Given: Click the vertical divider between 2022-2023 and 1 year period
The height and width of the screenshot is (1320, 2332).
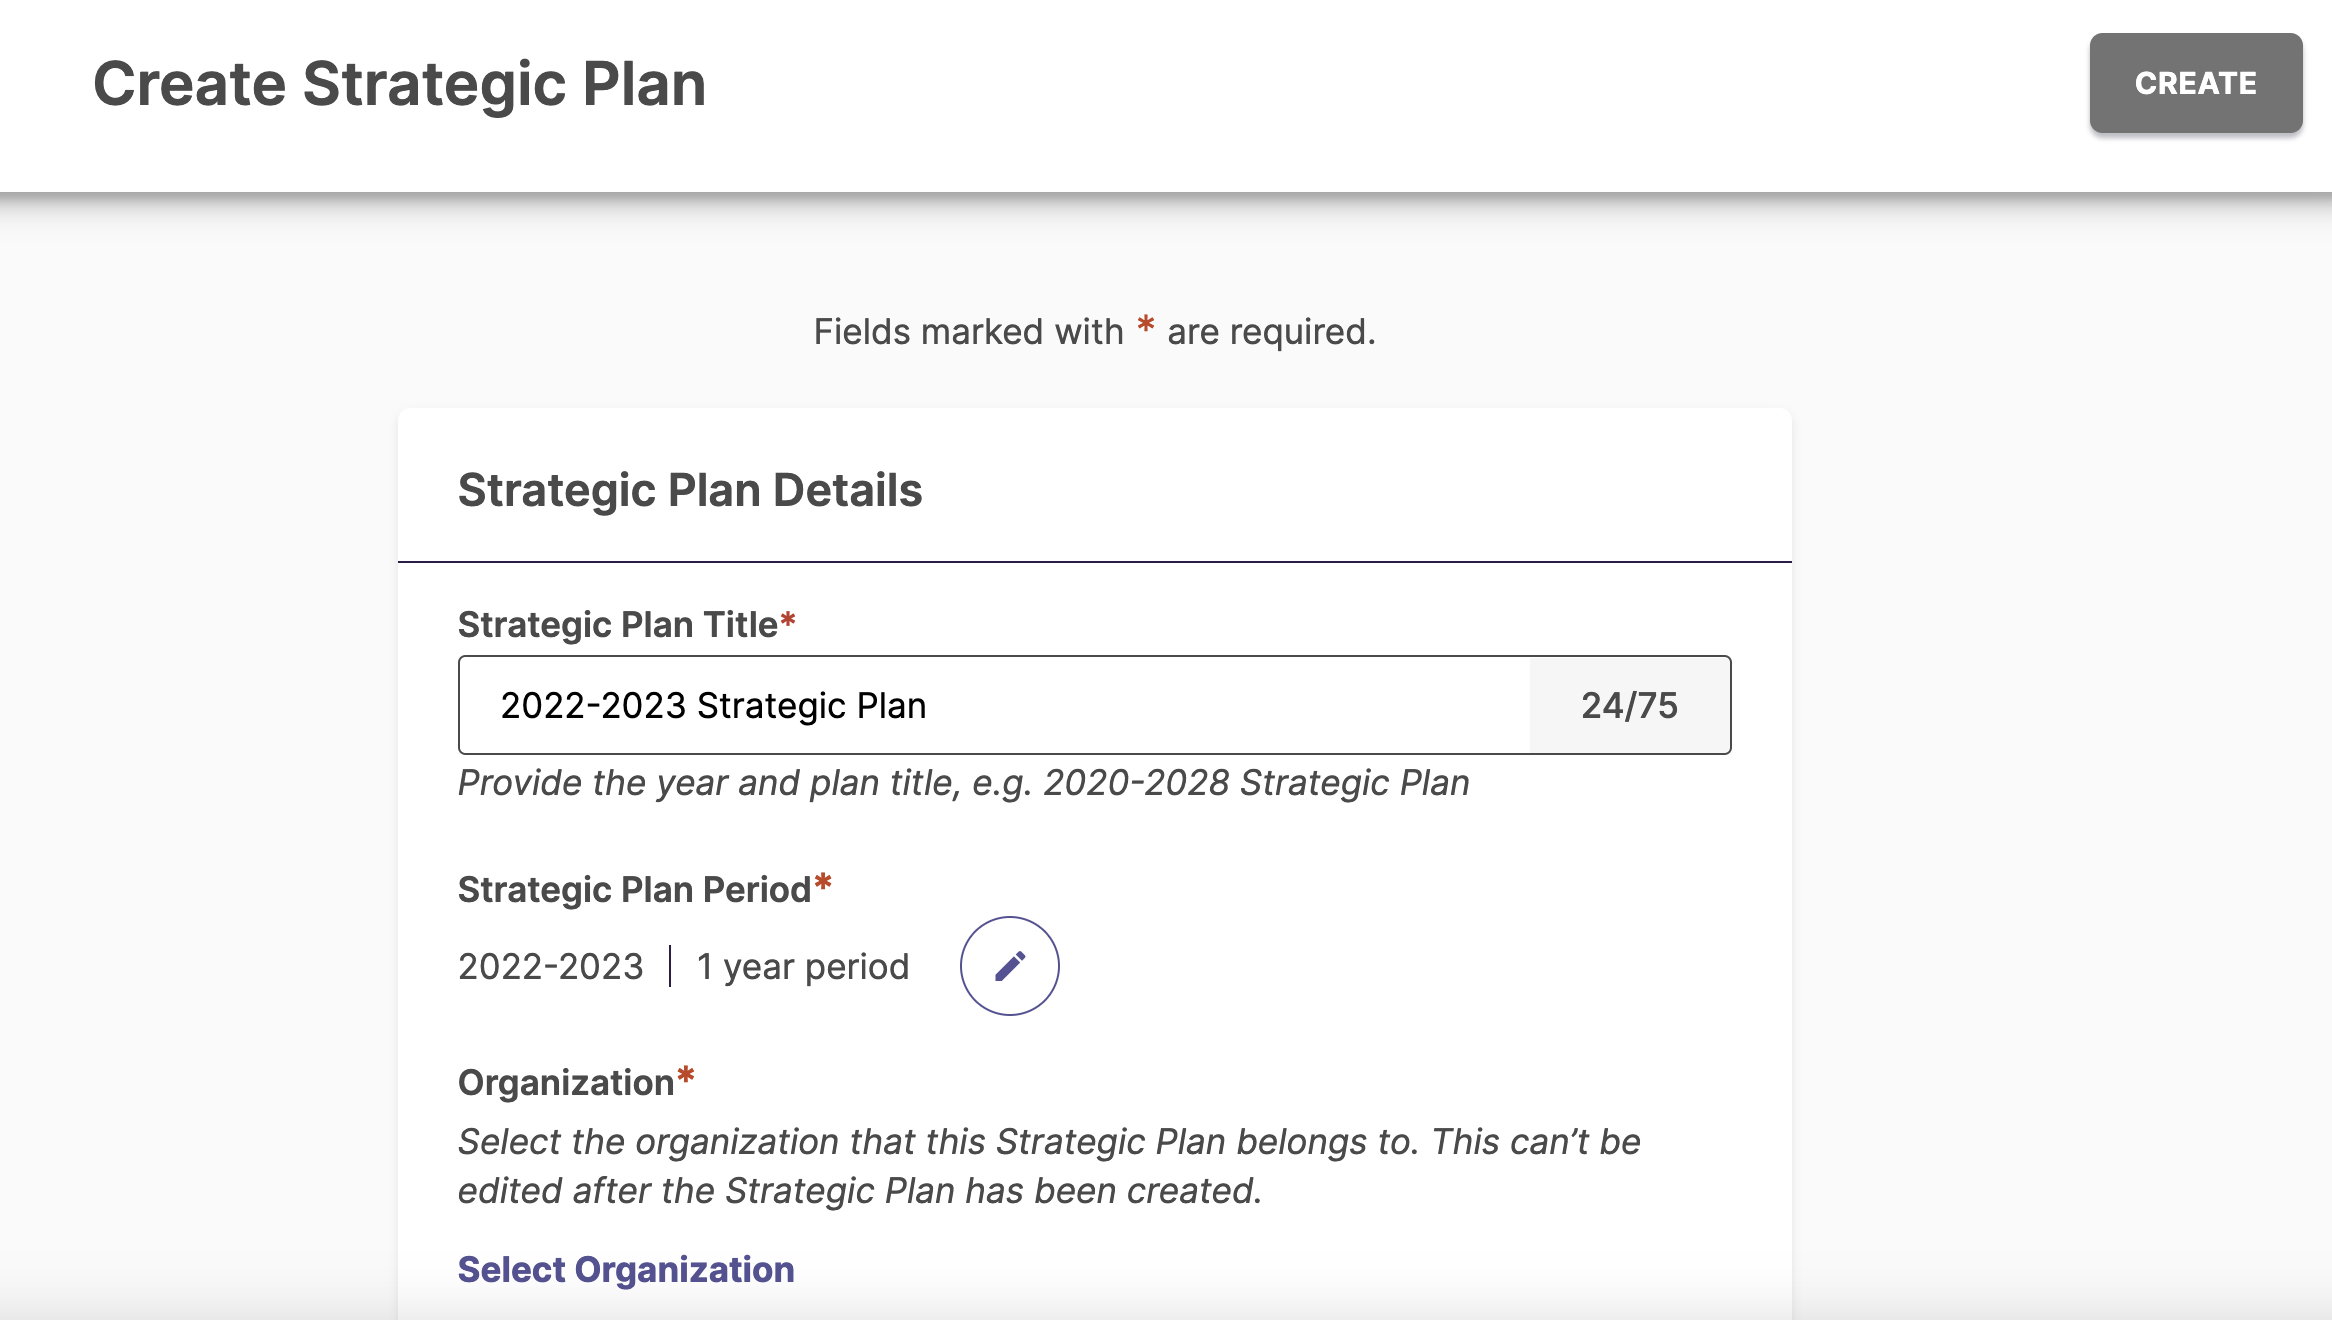Looking at the screenshot, I should point(670,967).
